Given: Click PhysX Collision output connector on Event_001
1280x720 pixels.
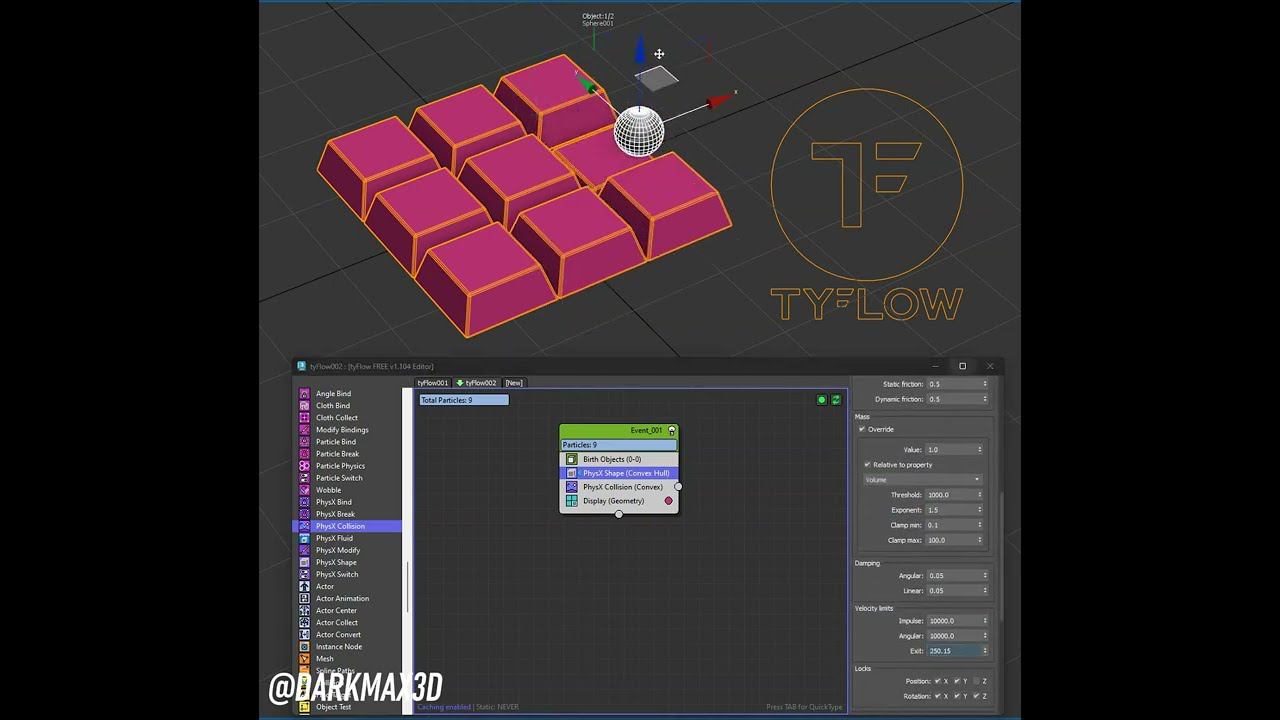Looking at the screenshot, I should coord(678,487).
